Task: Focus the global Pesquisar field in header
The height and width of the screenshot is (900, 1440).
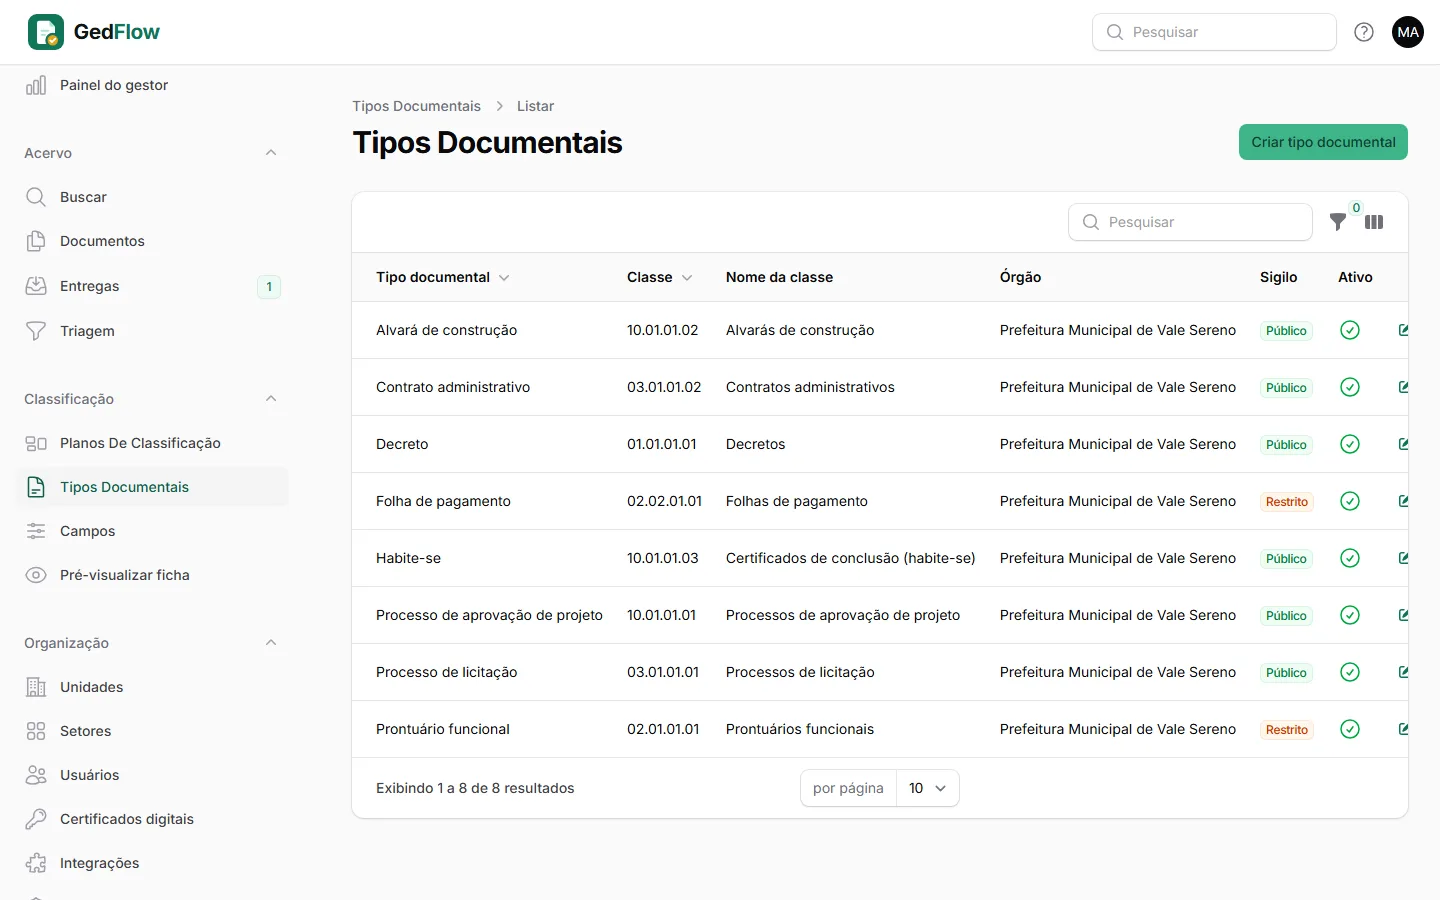Action: coord(1214,32)
